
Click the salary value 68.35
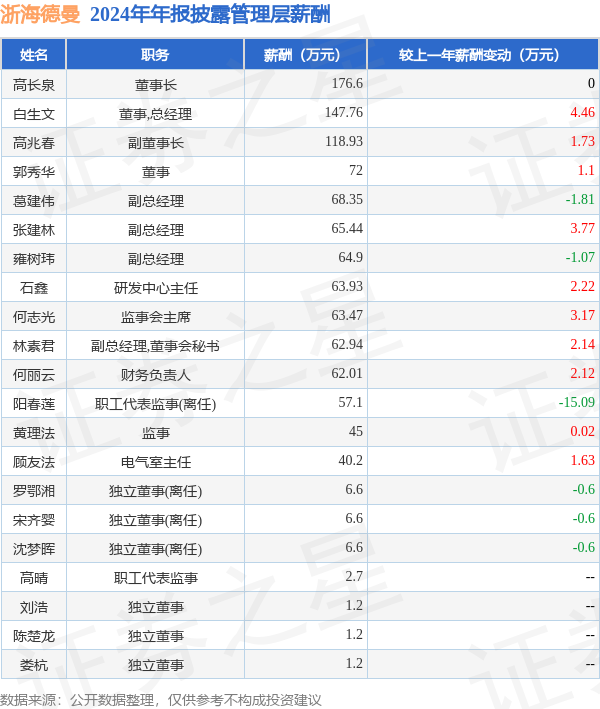click(x=347, y=199)
